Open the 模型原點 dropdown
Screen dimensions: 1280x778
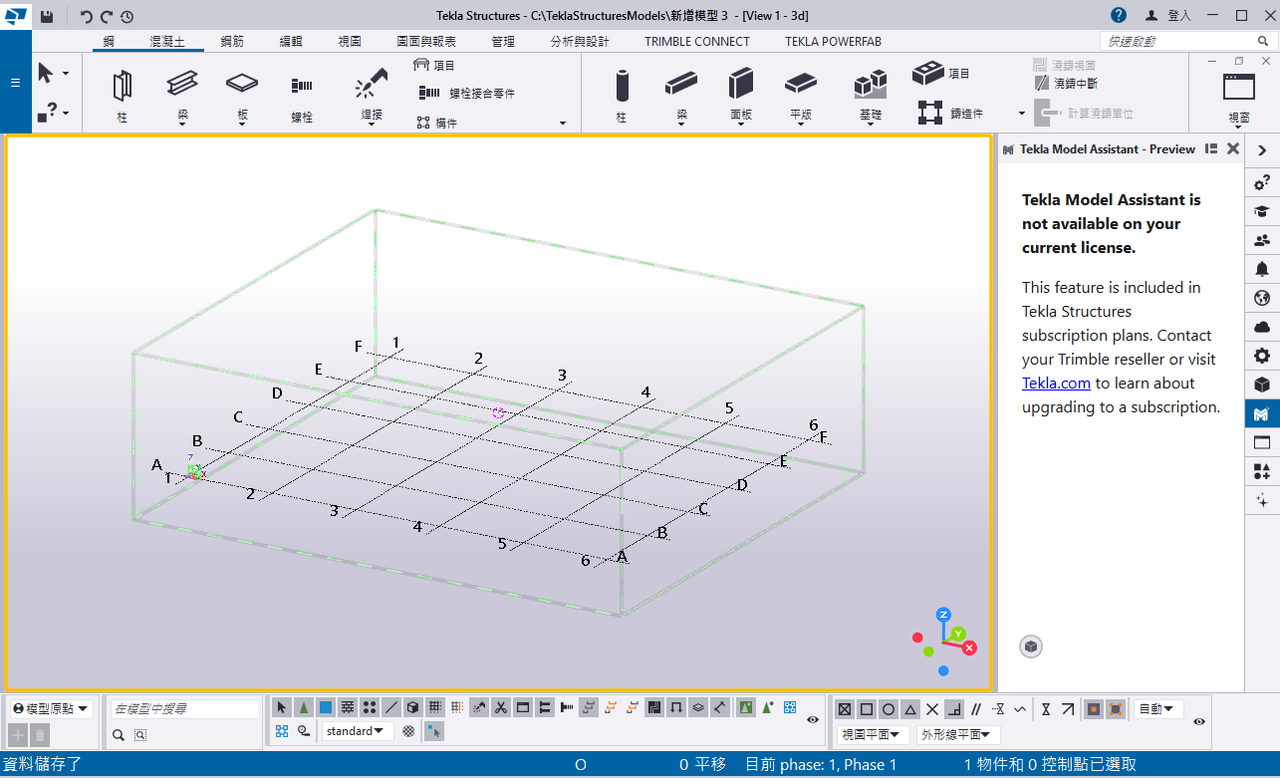pos(51,708)
